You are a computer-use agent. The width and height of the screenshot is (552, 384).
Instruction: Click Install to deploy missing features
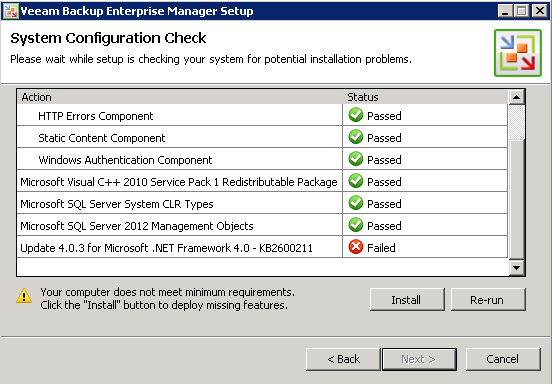[x=407, y=300]
